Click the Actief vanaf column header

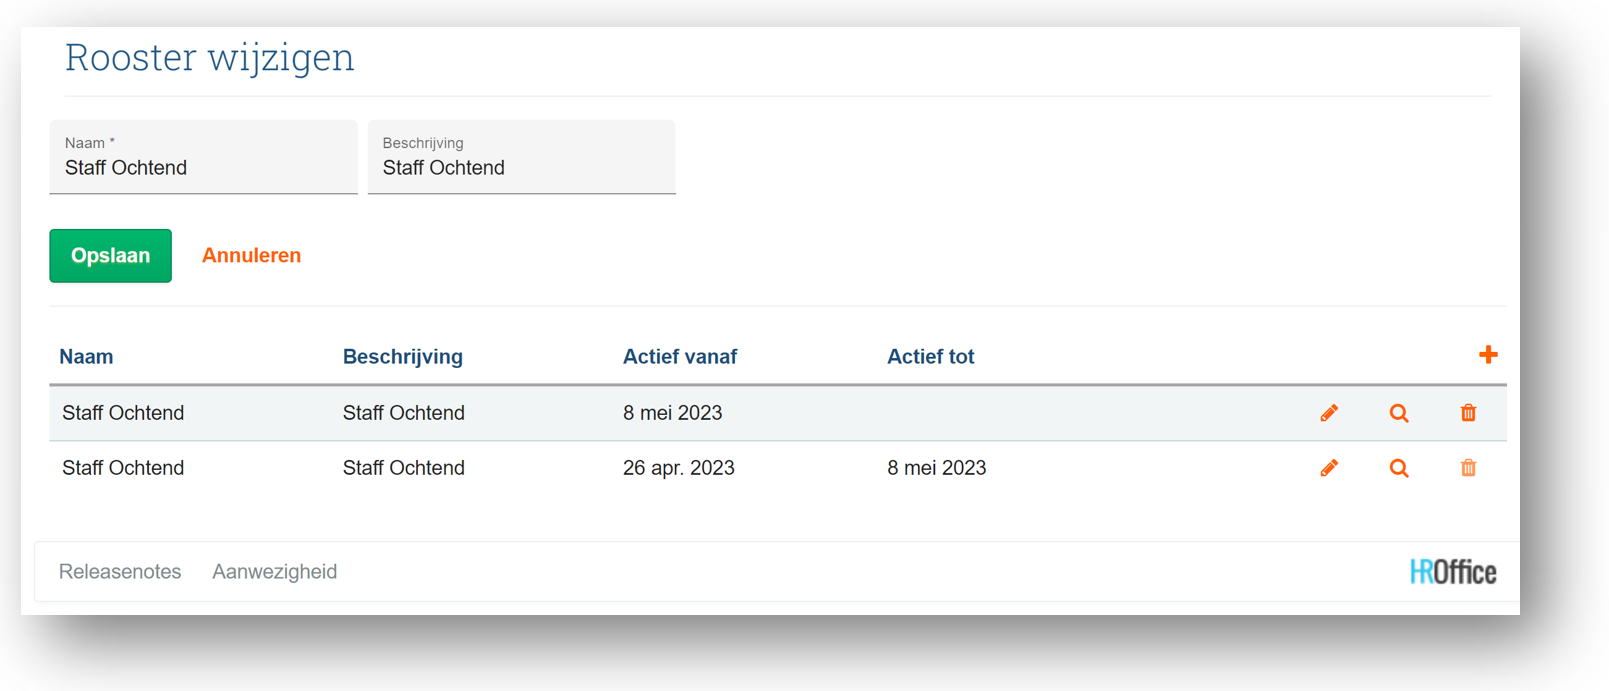(680, 357)
